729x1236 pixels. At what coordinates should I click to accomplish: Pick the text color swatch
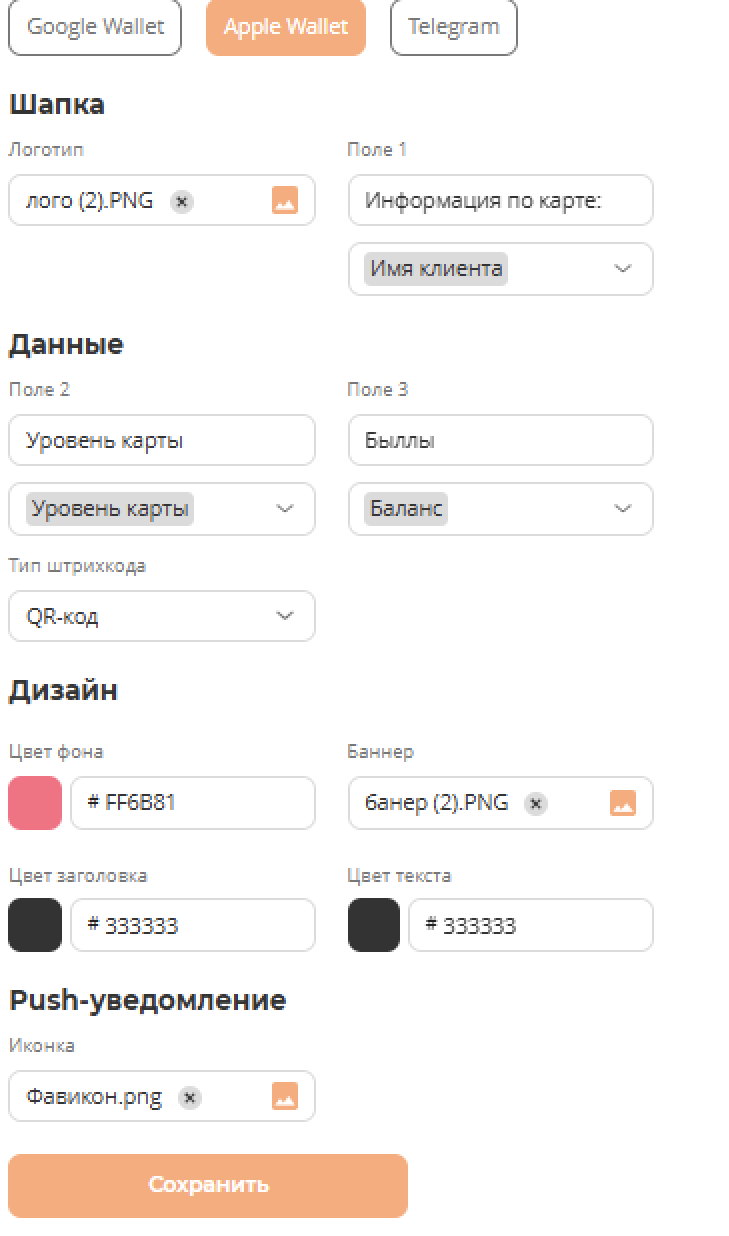(x=373, y=925)
